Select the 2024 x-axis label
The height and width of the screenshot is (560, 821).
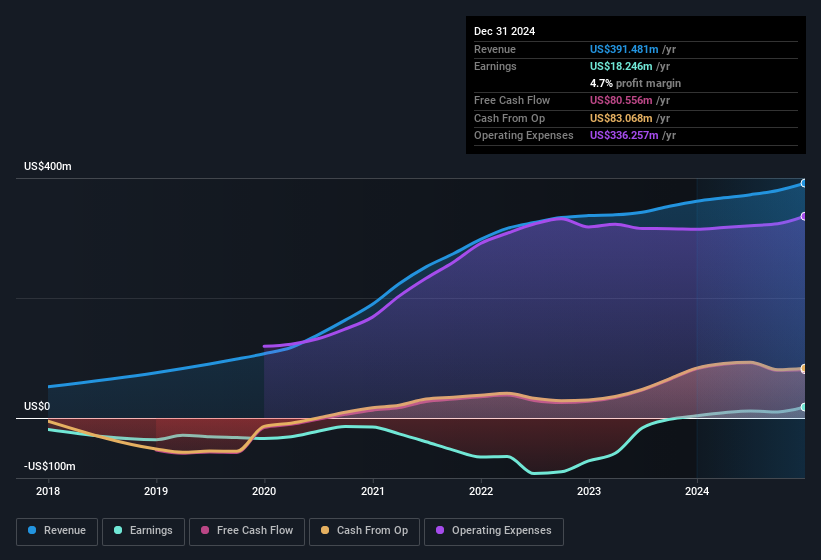point(697,491)
